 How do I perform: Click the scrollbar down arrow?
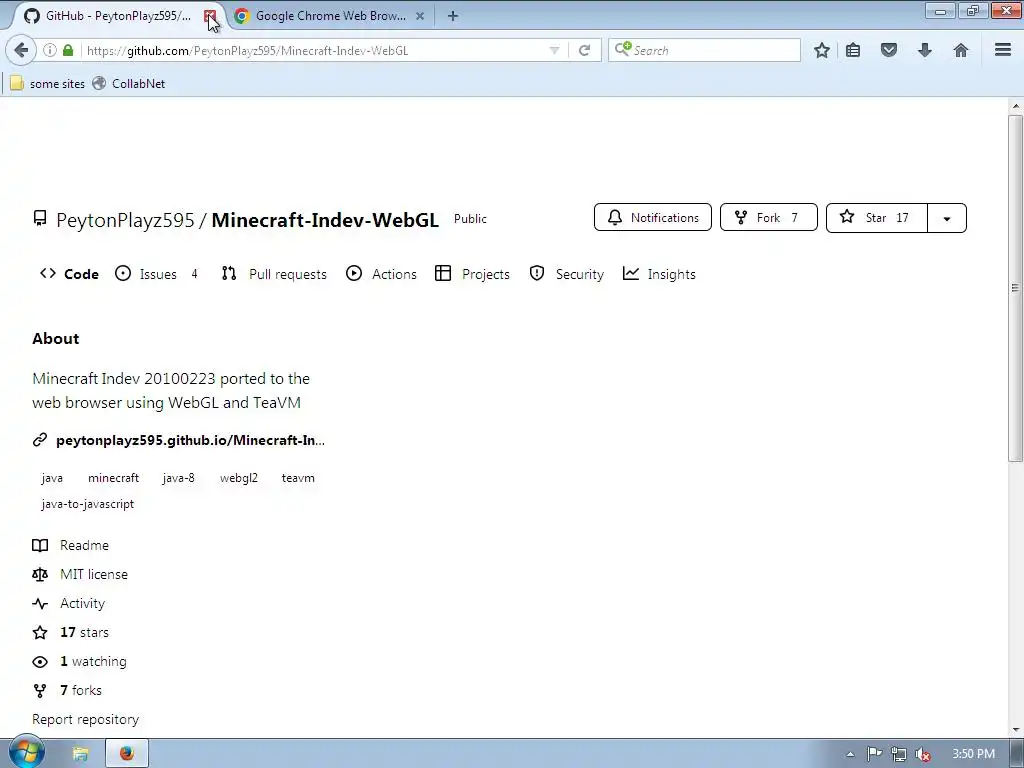1016,730
